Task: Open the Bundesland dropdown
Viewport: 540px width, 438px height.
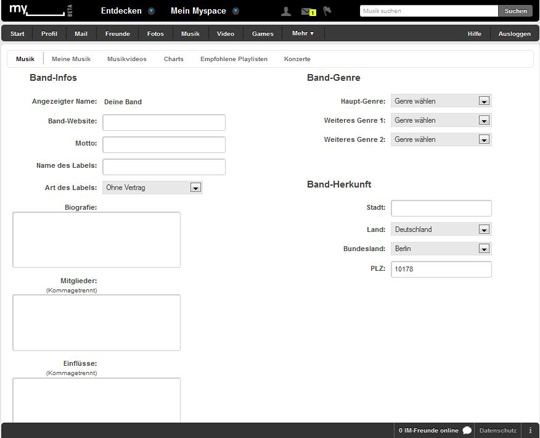Action: 441,249
